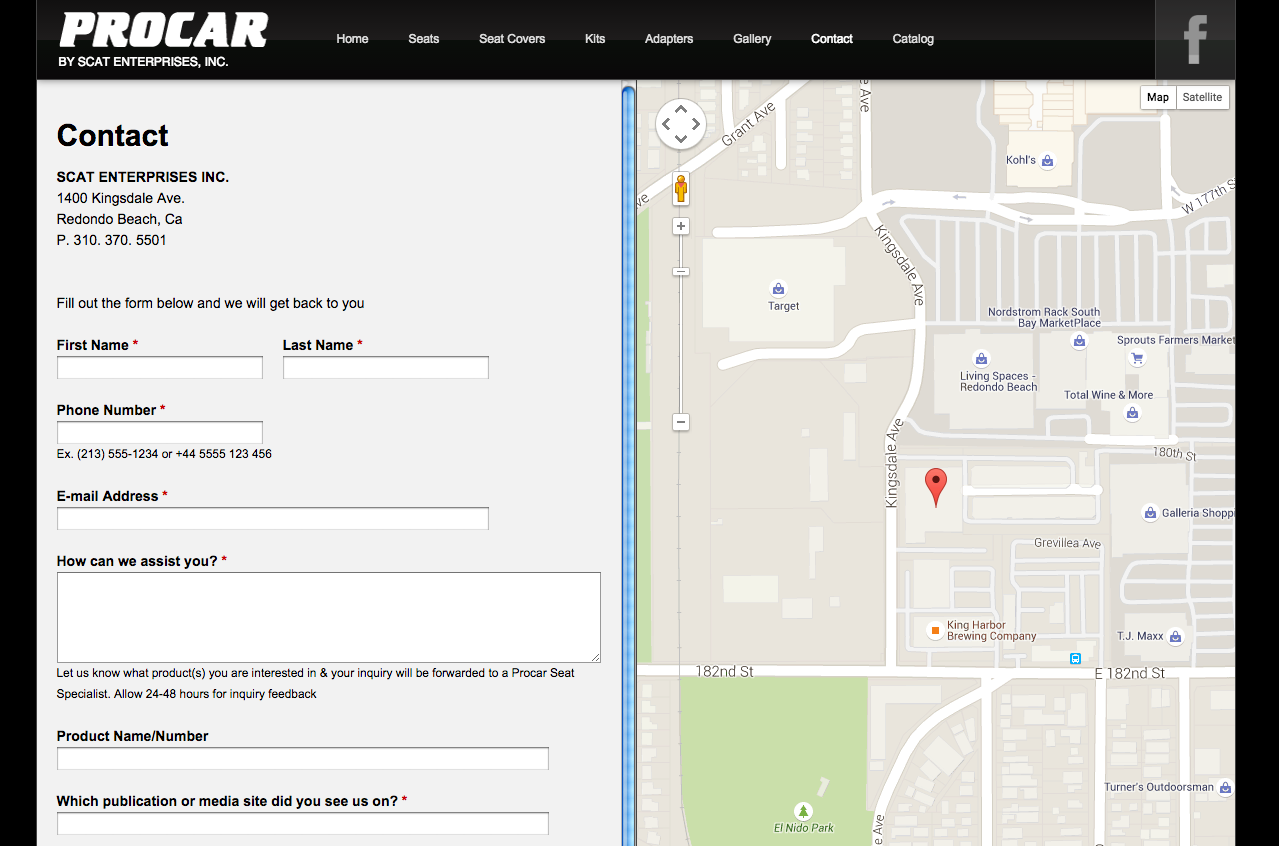Open the Seats menu item

424,39
